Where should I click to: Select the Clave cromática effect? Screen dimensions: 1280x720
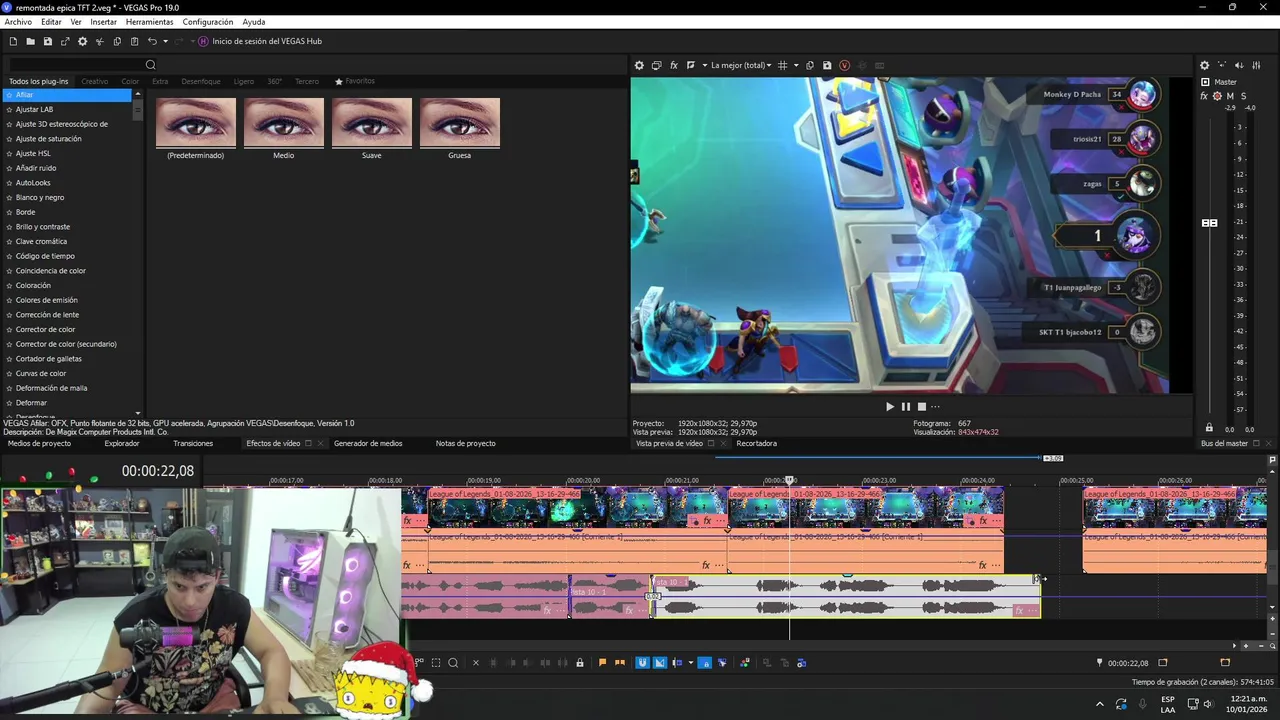[41, 241]
